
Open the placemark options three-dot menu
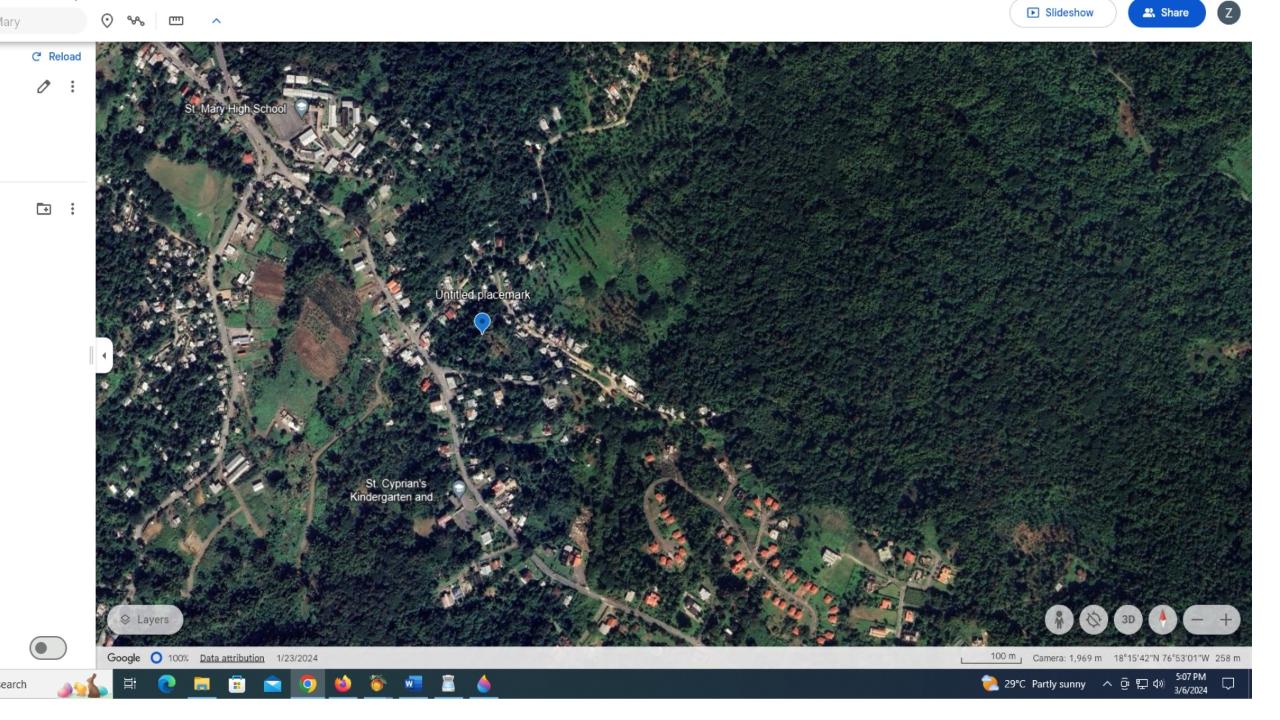pyautogui.click(x=71, y=88)
